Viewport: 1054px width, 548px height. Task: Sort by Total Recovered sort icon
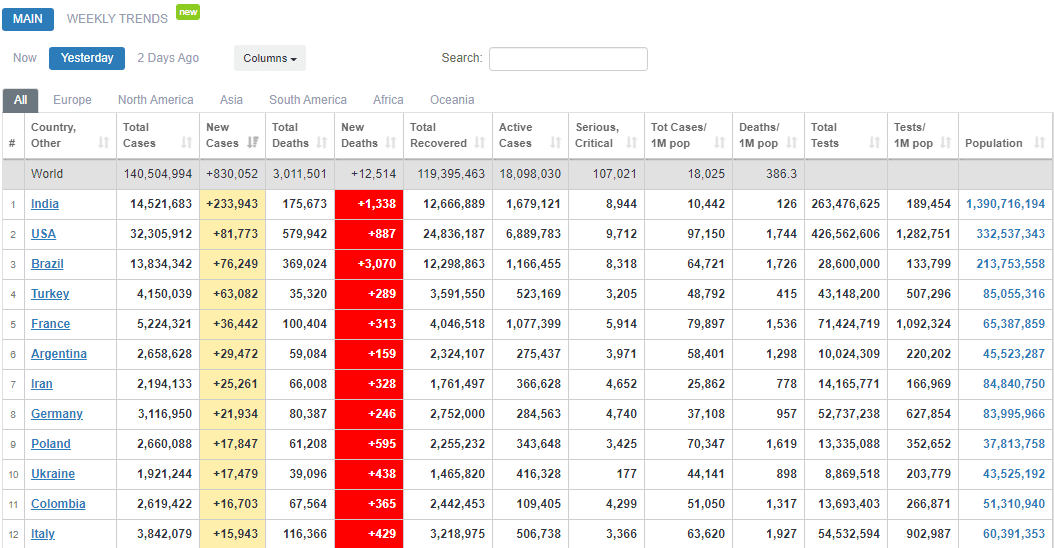point(480,143)
